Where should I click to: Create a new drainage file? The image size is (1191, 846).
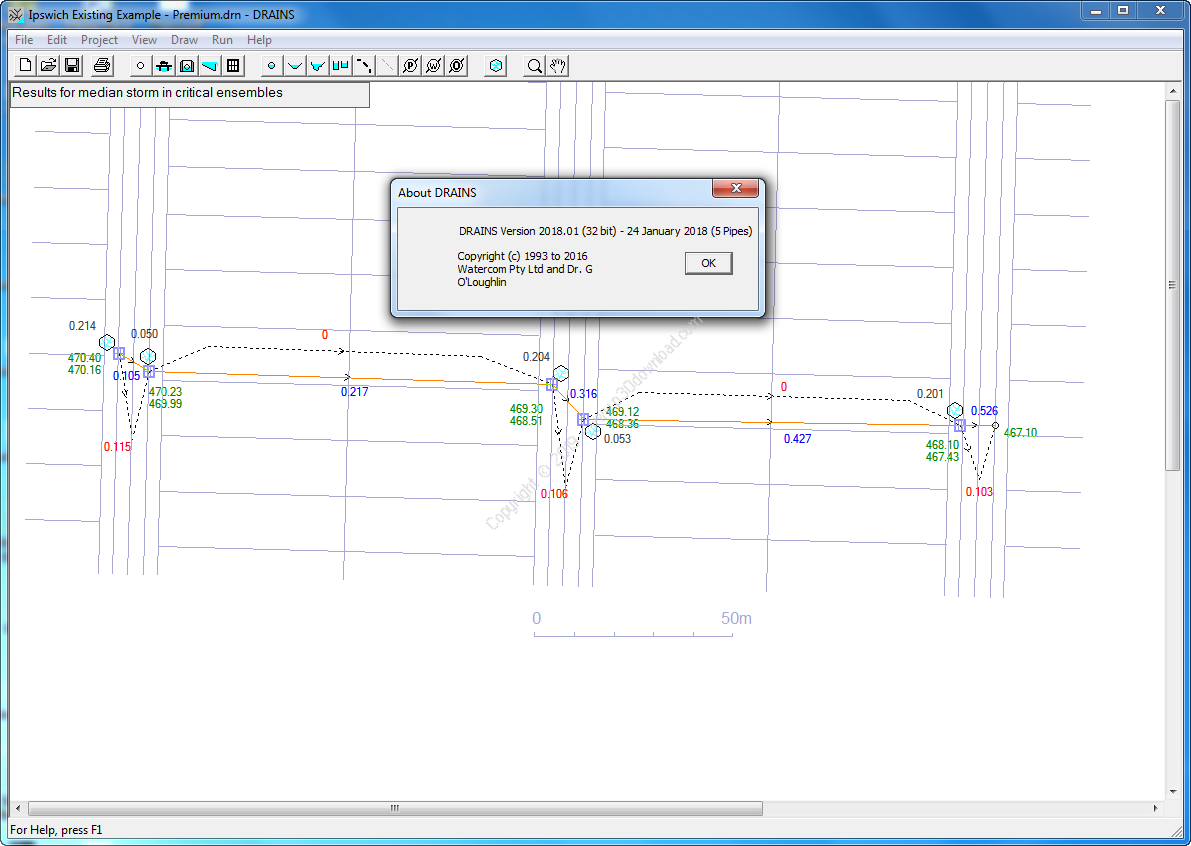point(24,65)
